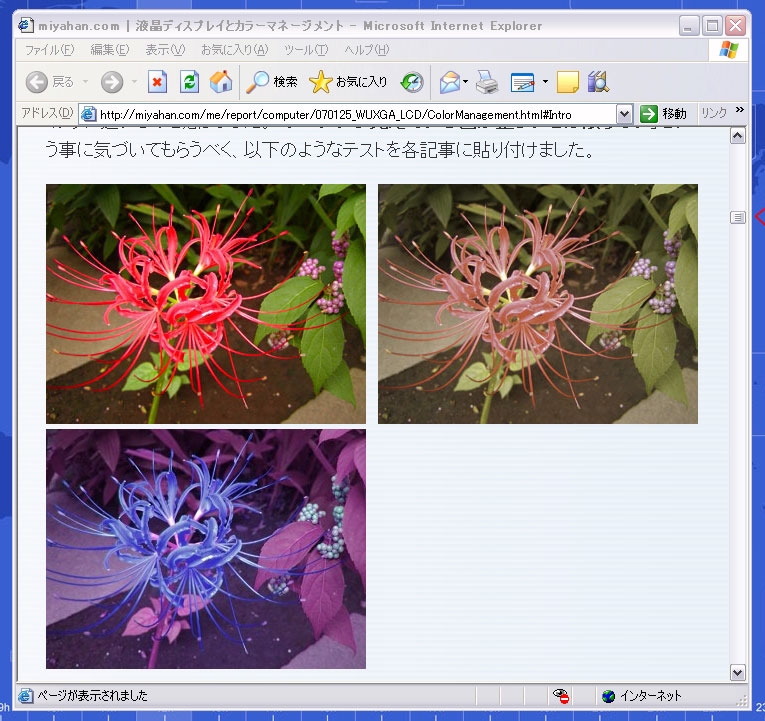Open History clock icon
This screenshot has height=721, width=765.
coord(412,81)
